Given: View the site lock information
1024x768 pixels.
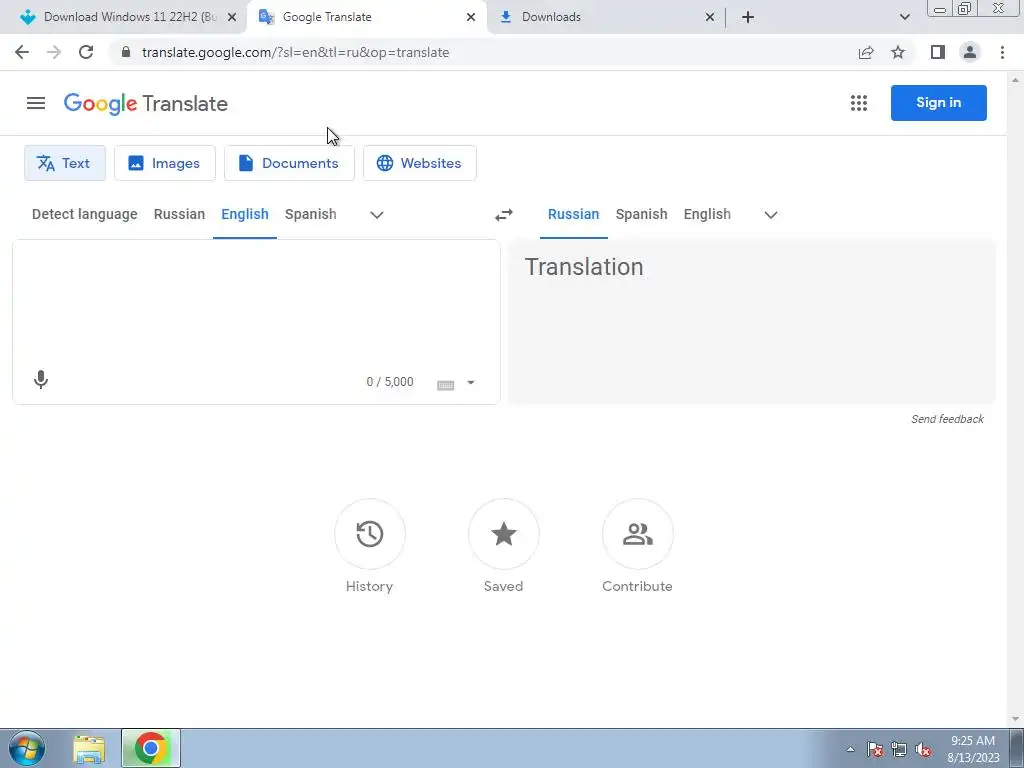Looking at the screenshot, I should pos(126,52).
